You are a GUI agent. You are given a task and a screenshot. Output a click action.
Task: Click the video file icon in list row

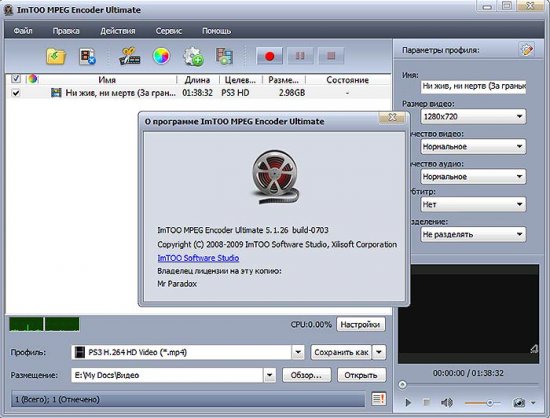pos(56,93)
